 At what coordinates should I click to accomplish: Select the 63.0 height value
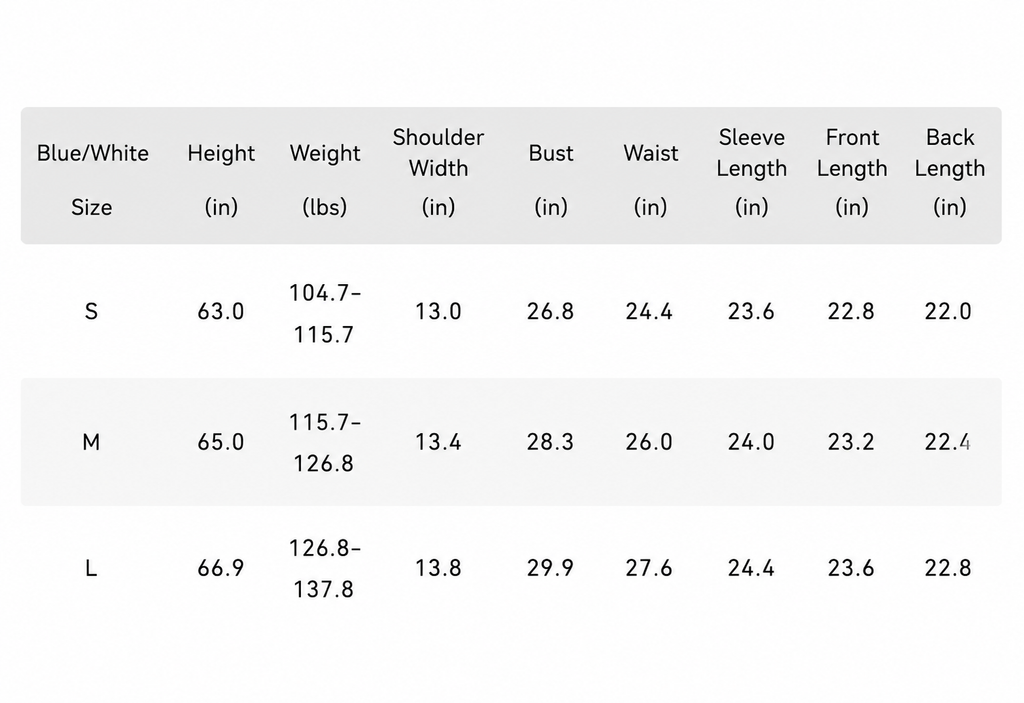click(x=221, y=312)
